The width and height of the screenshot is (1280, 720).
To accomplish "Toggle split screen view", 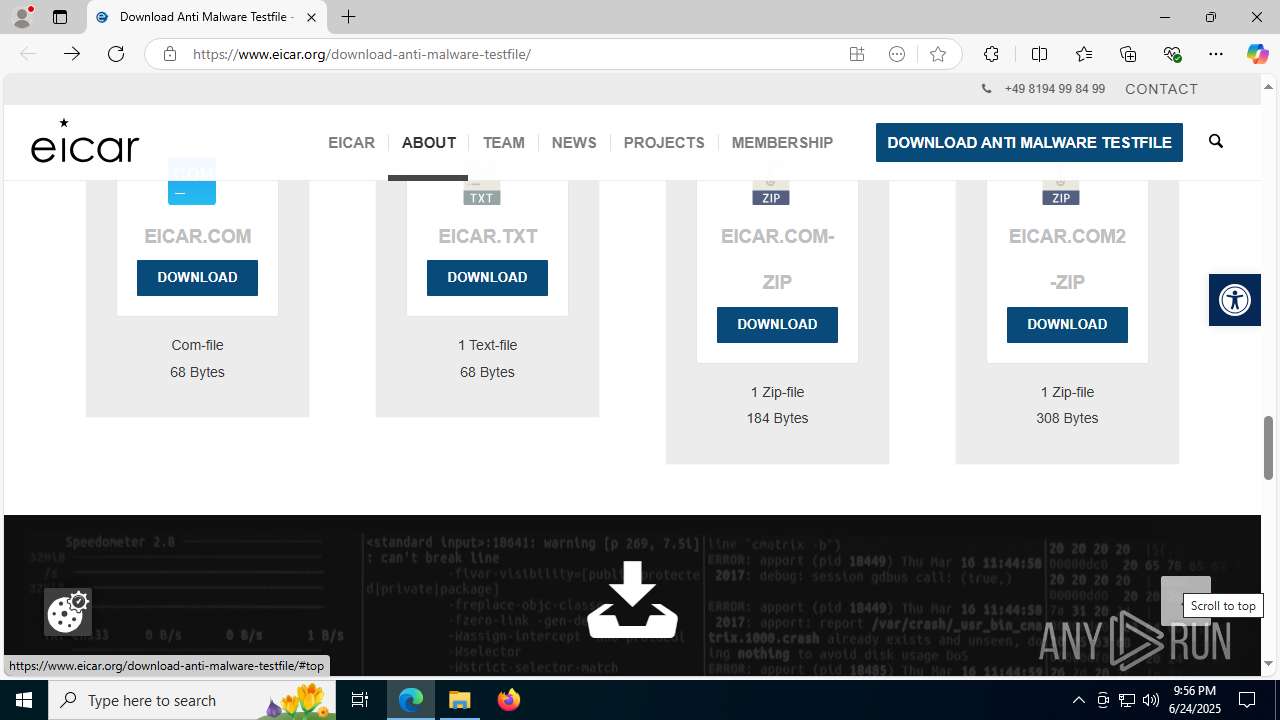I will tap(1039, 54).
